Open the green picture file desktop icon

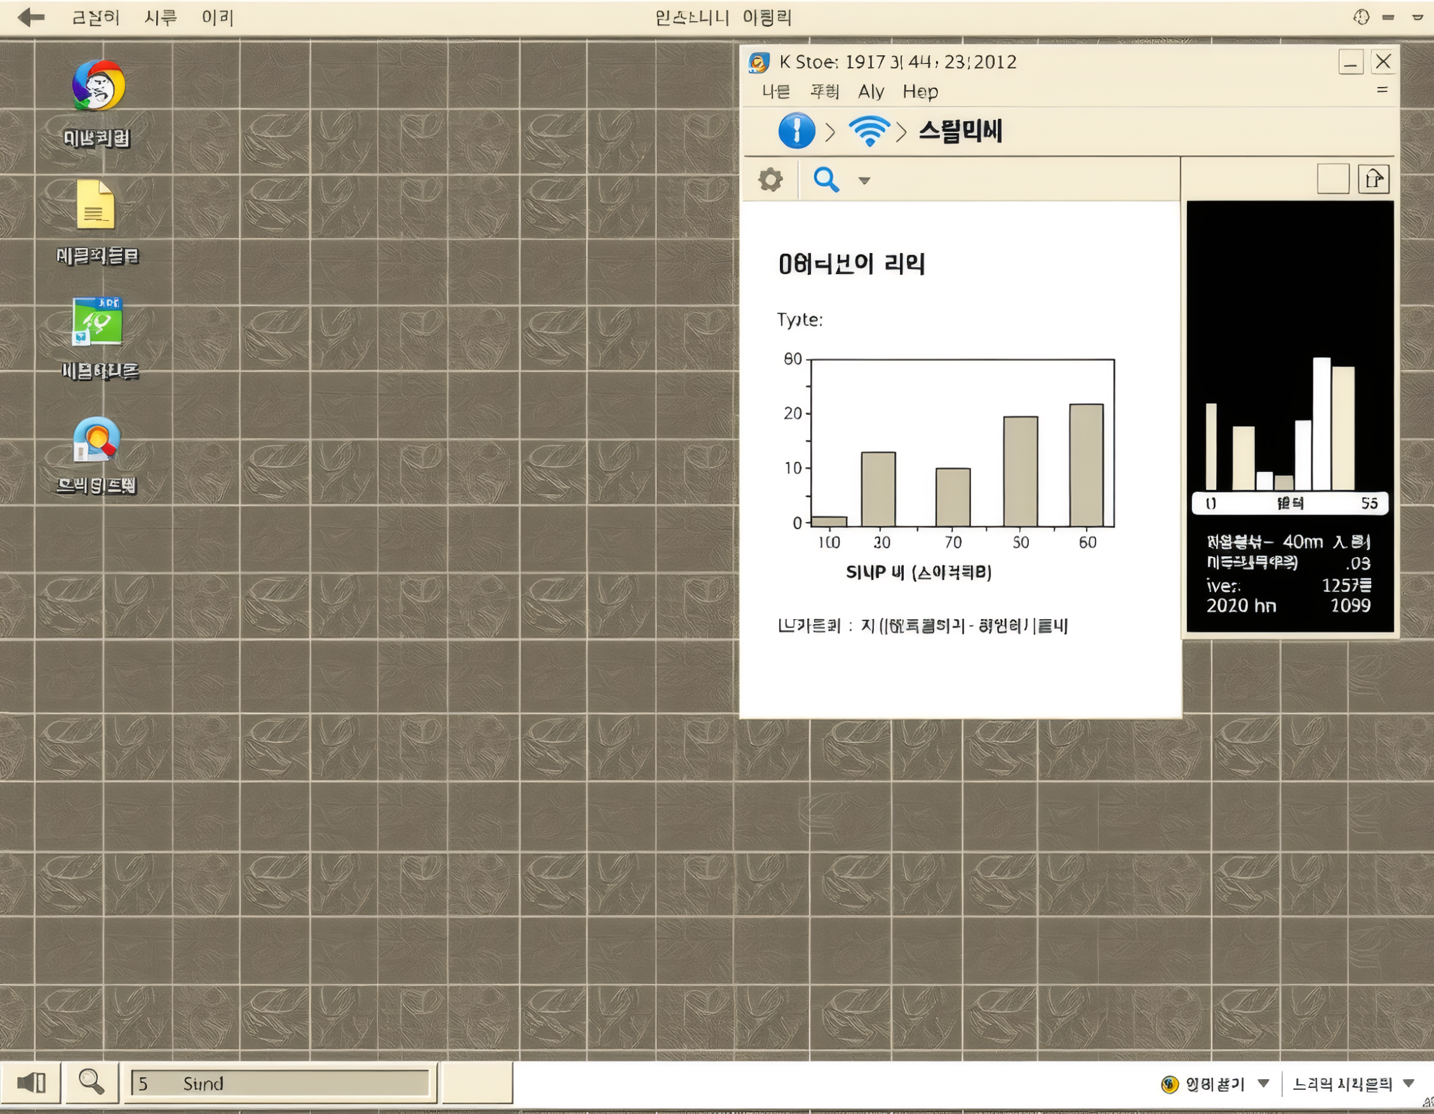click(x=97, y=321)
